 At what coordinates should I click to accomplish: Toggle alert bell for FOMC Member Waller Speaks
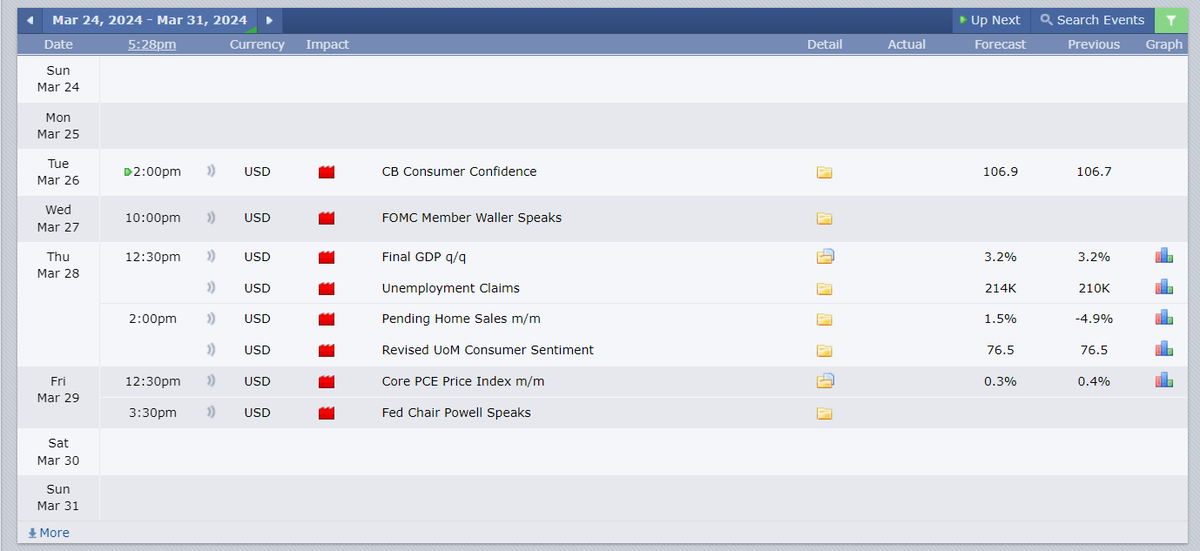[x=211, y=218]
